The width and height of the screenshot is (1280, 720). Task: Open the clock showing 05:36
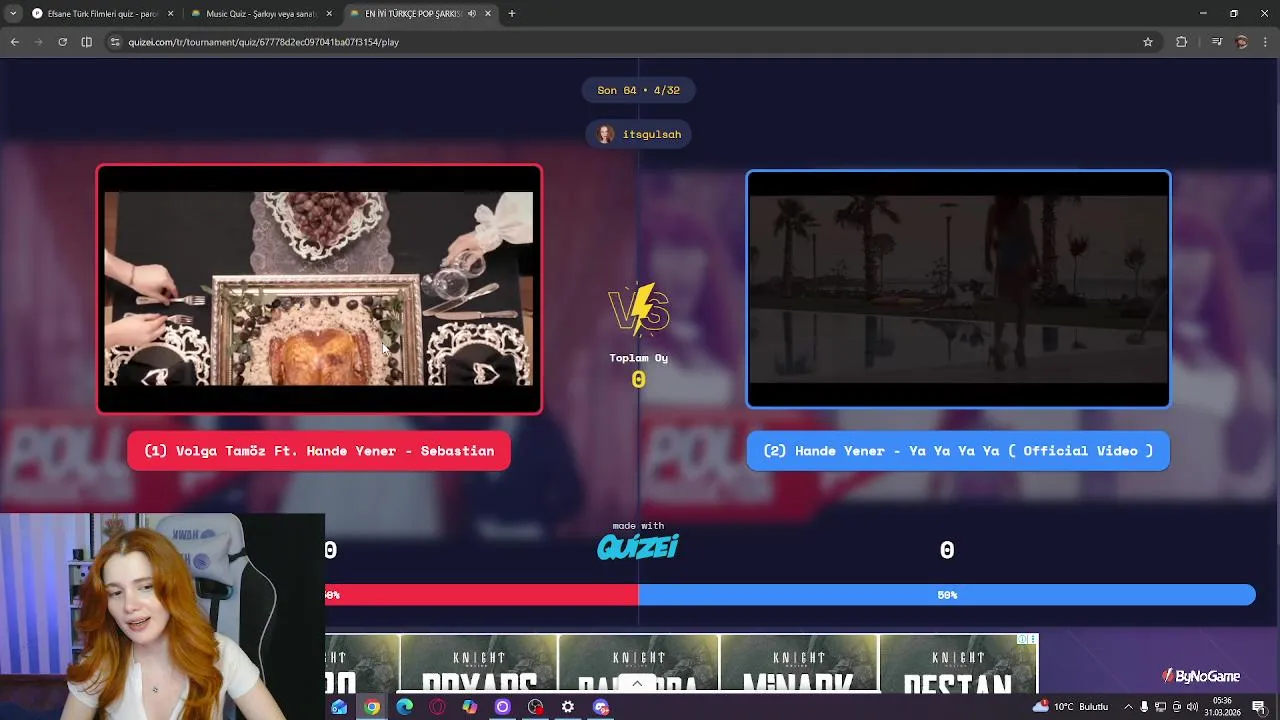pos(1222,707)
